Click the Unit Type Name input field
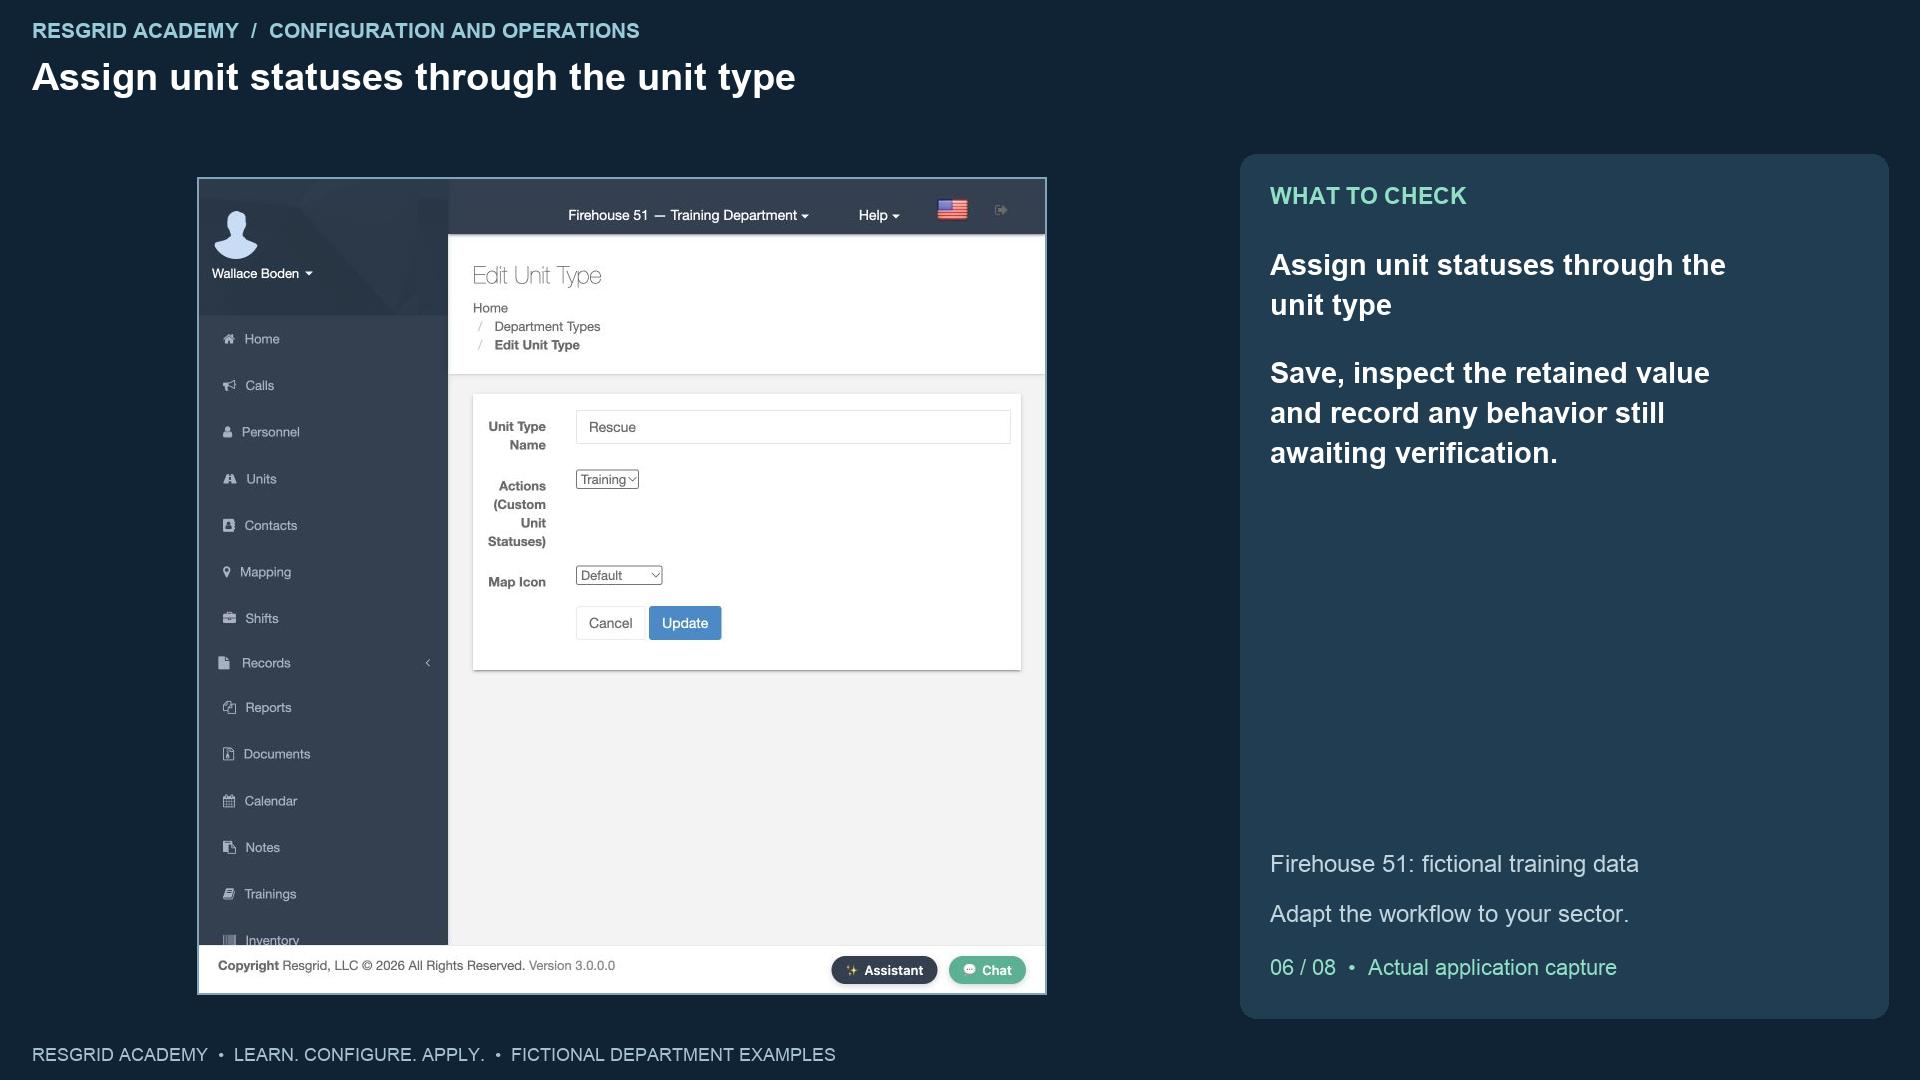Viewport: 1920px width, 1080px height. coord(793,427)
